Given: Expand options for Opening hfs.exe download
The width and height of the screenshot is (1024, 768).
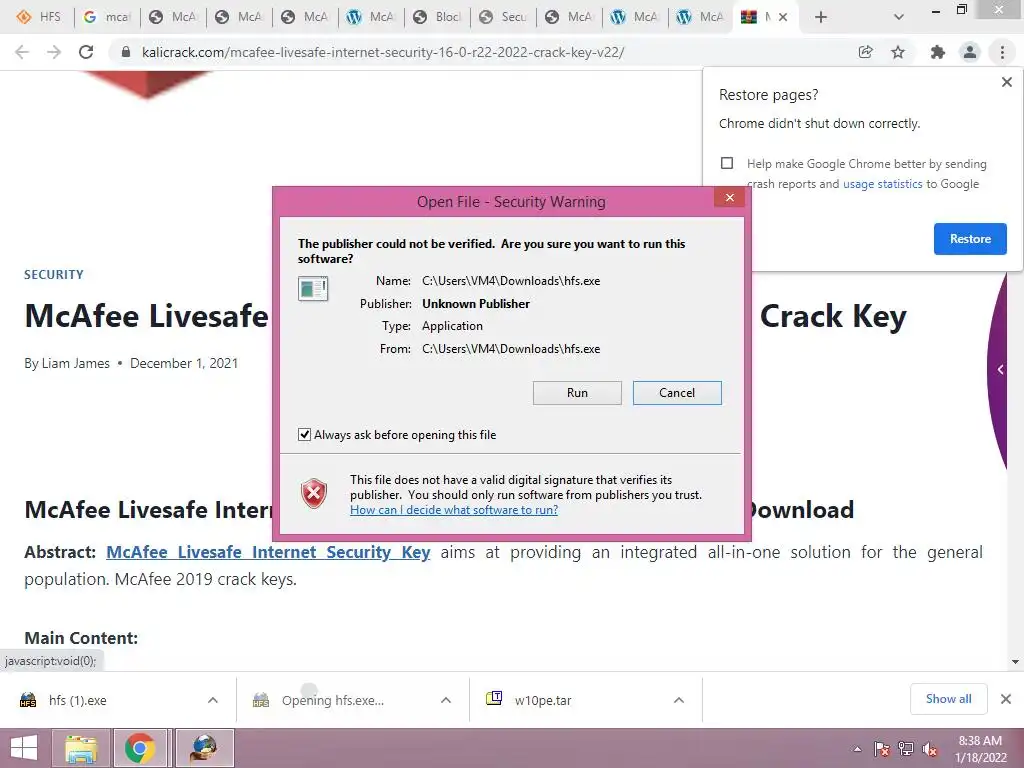Looking at the screenshot, I should coord(446,701).
